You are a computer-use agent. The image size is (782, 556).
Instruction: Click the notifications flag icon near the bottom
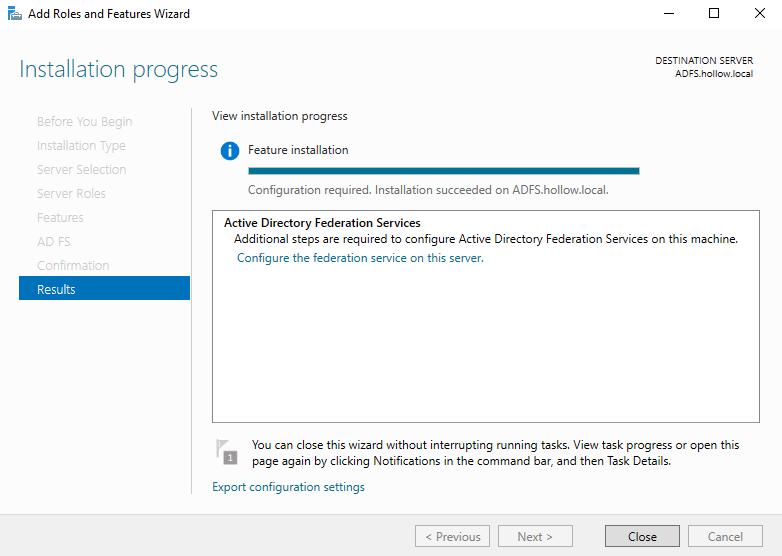click(x=227, y=452)
